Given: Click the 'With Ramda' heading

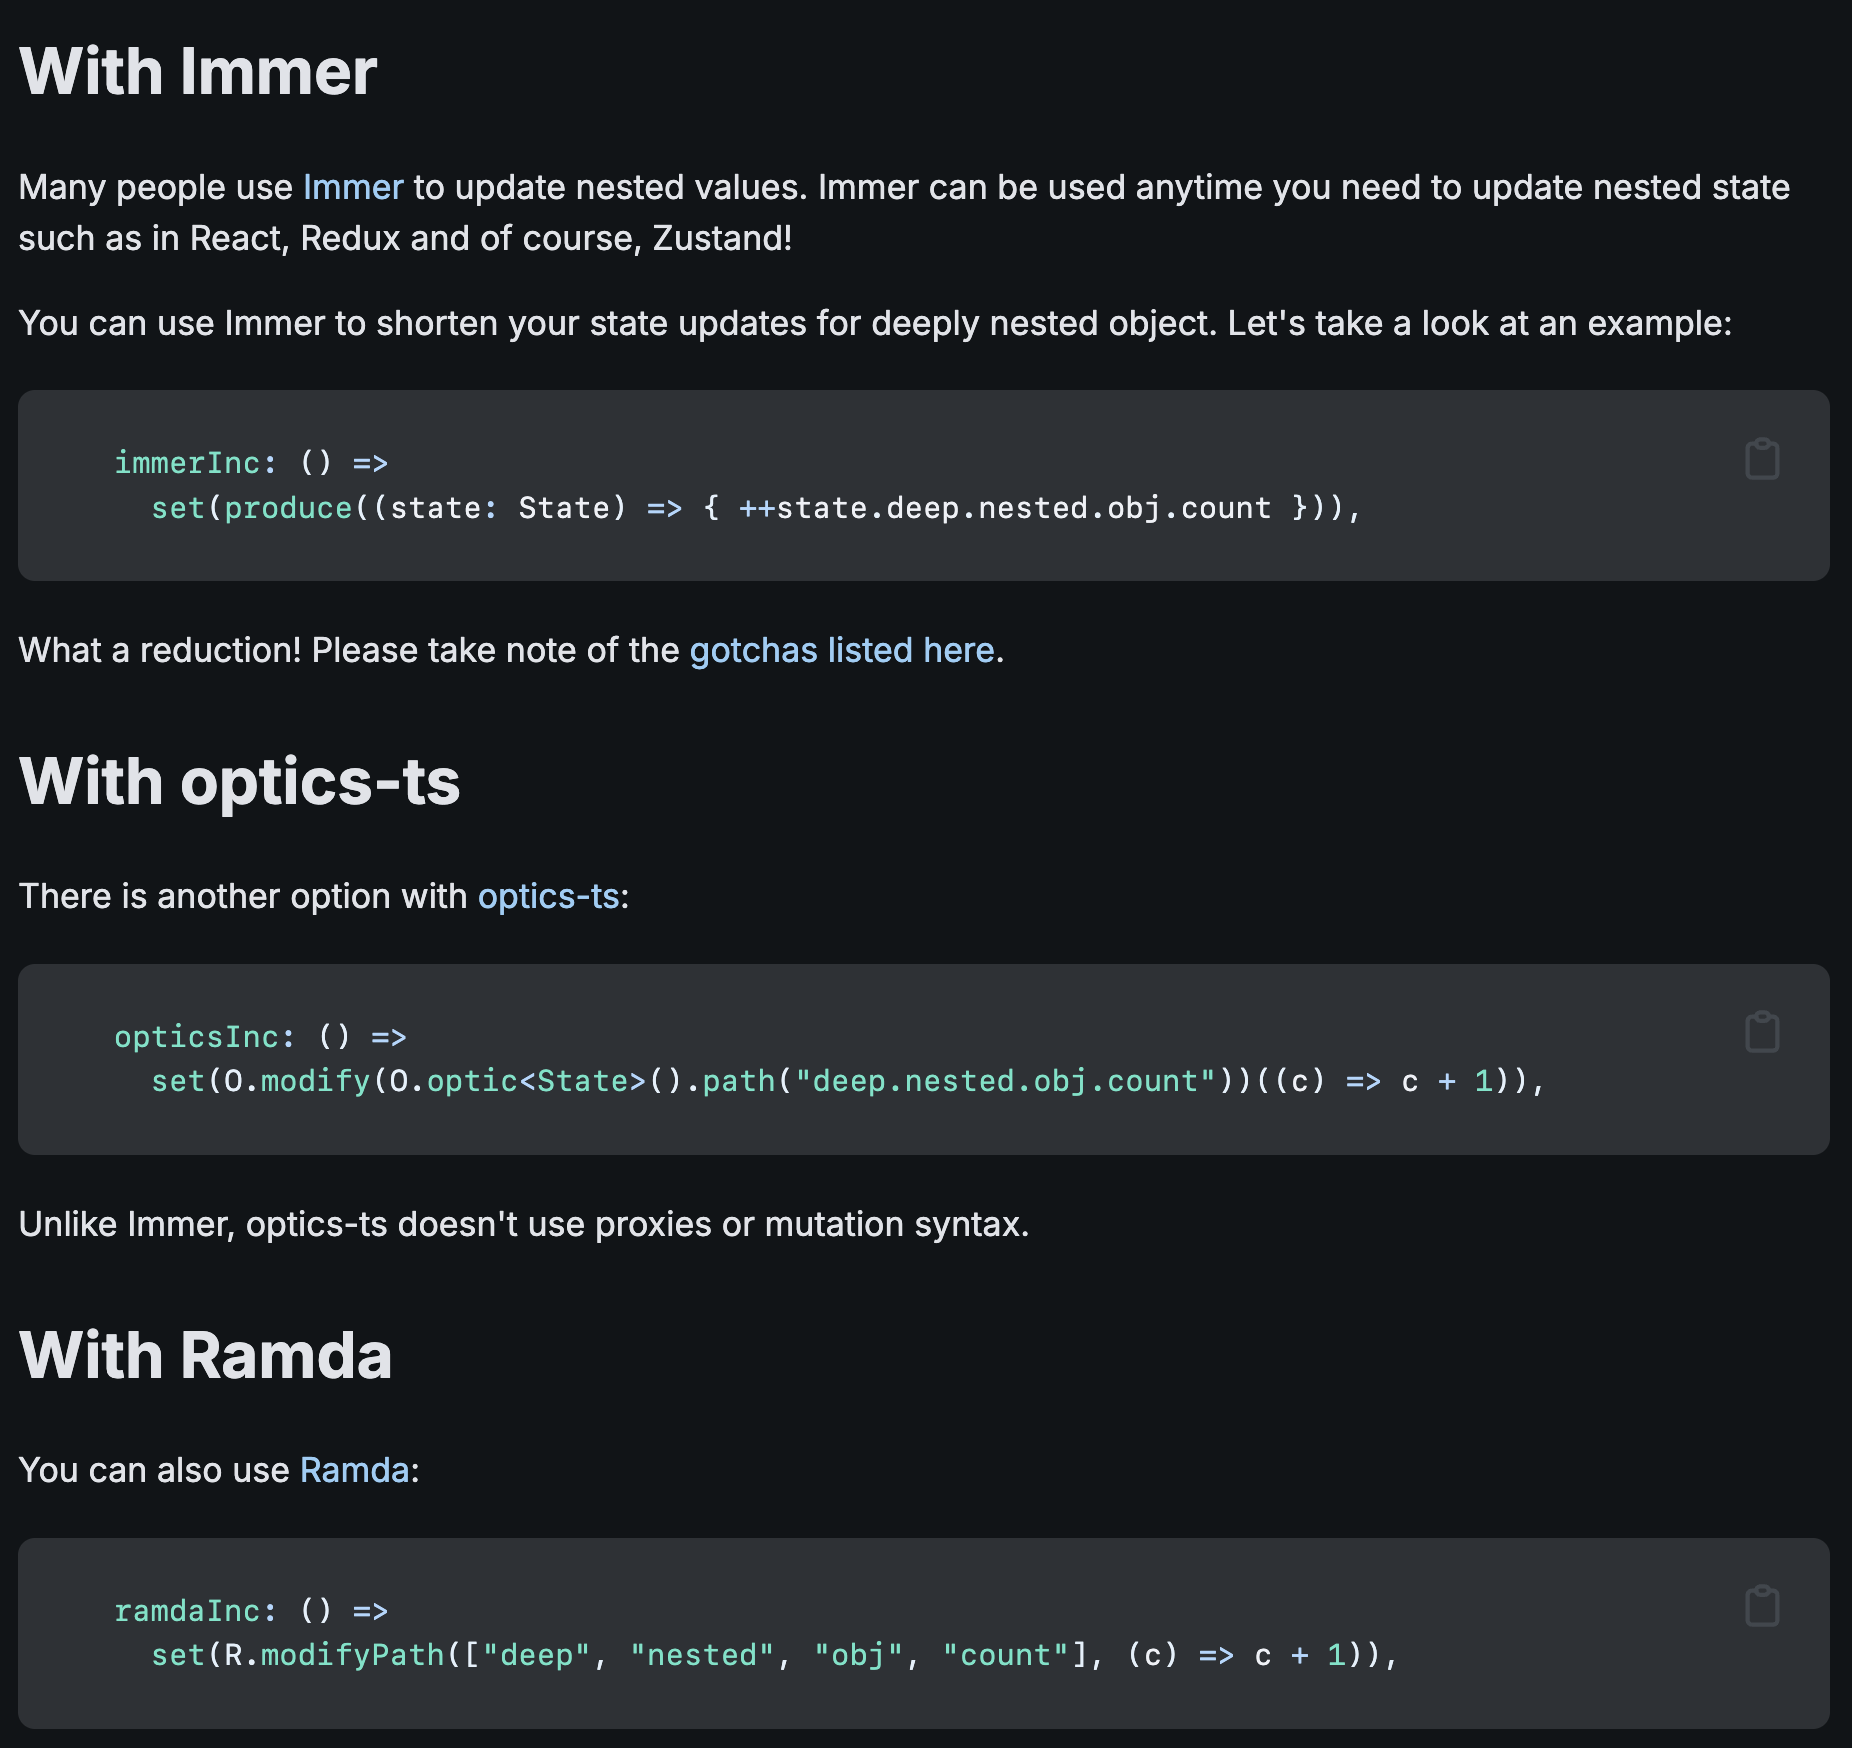Looking at the screenshot, I should 206,1356.
